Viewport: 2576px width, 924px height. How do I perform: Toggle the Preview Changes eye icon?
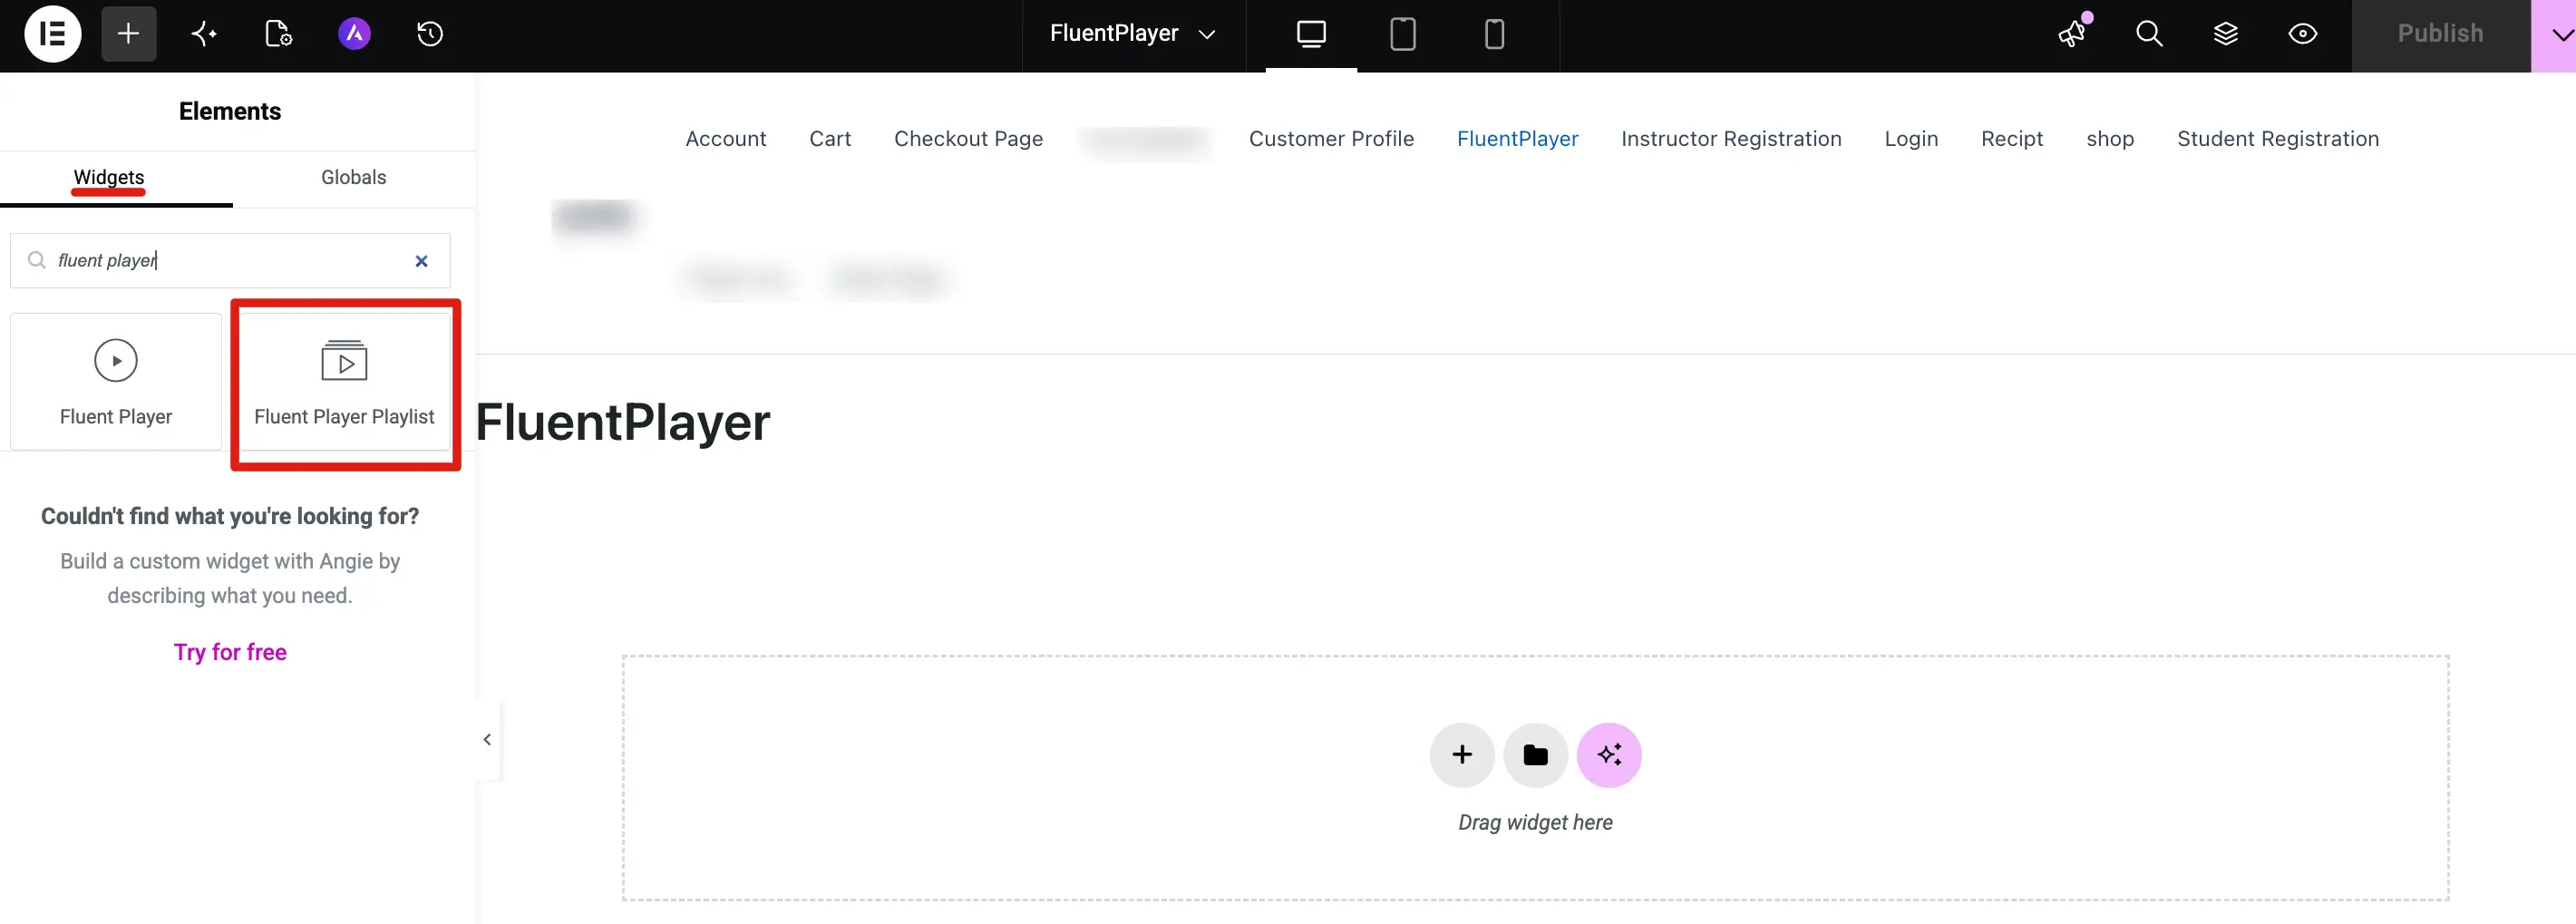[x=2302, y=34]
